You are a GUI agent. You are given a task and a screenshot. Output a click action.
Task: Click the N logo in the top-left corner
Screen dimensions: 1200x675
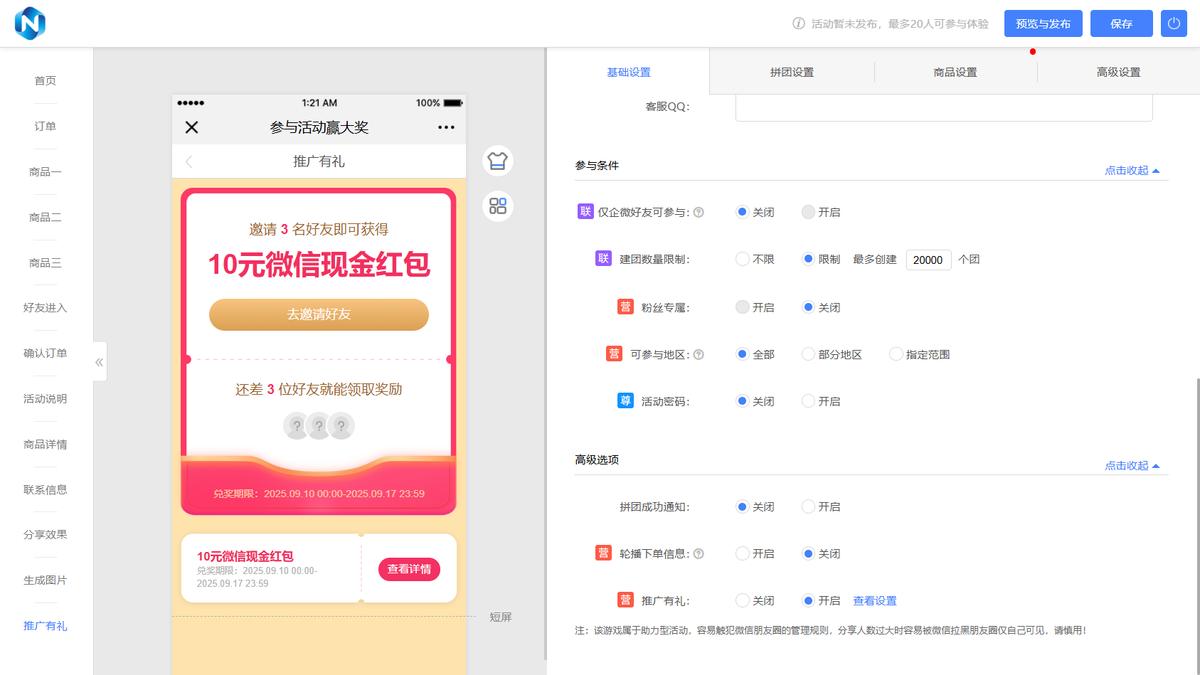pos(30,23)
